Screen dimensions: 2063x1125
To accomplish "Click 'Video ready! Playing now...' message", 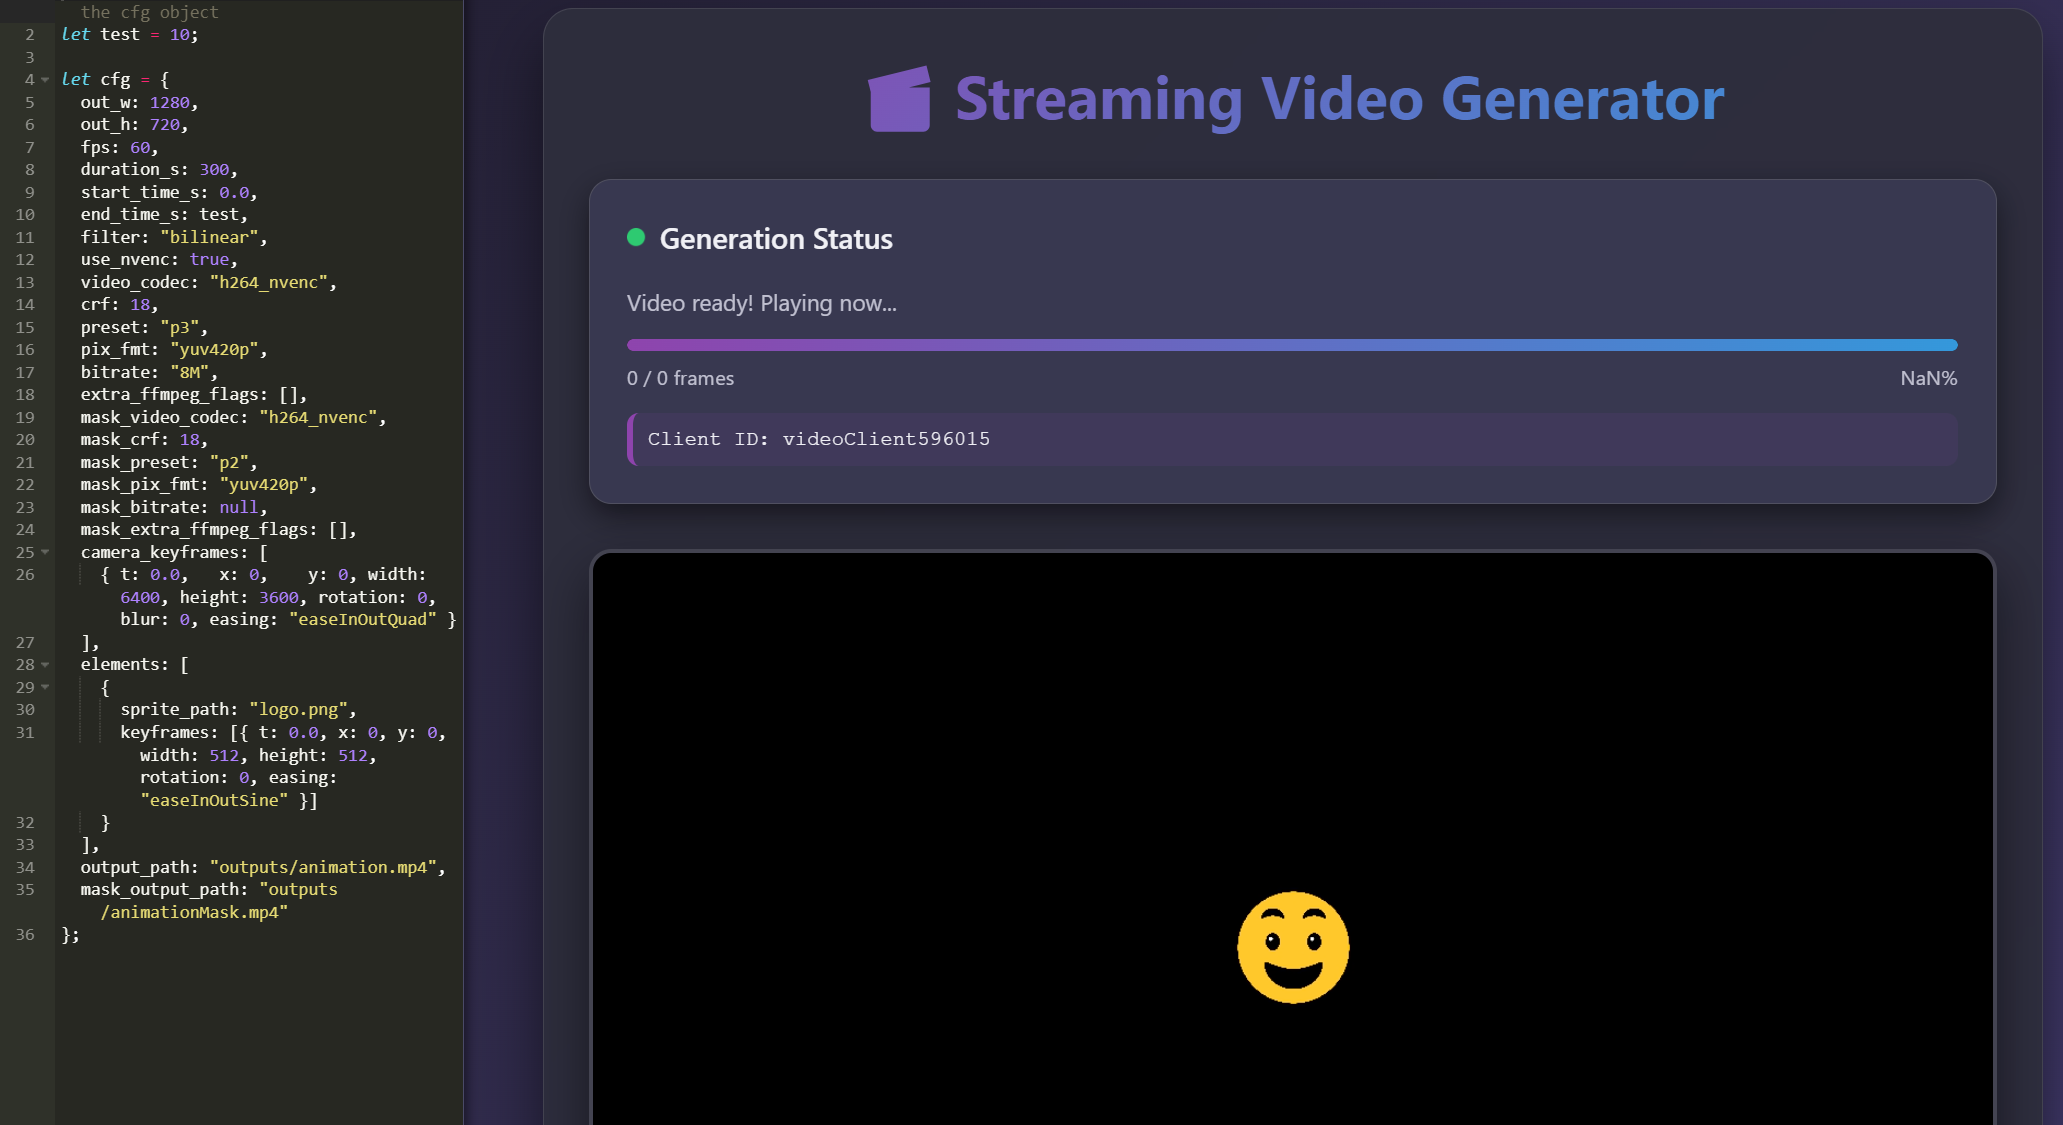I will coord(762,303).
